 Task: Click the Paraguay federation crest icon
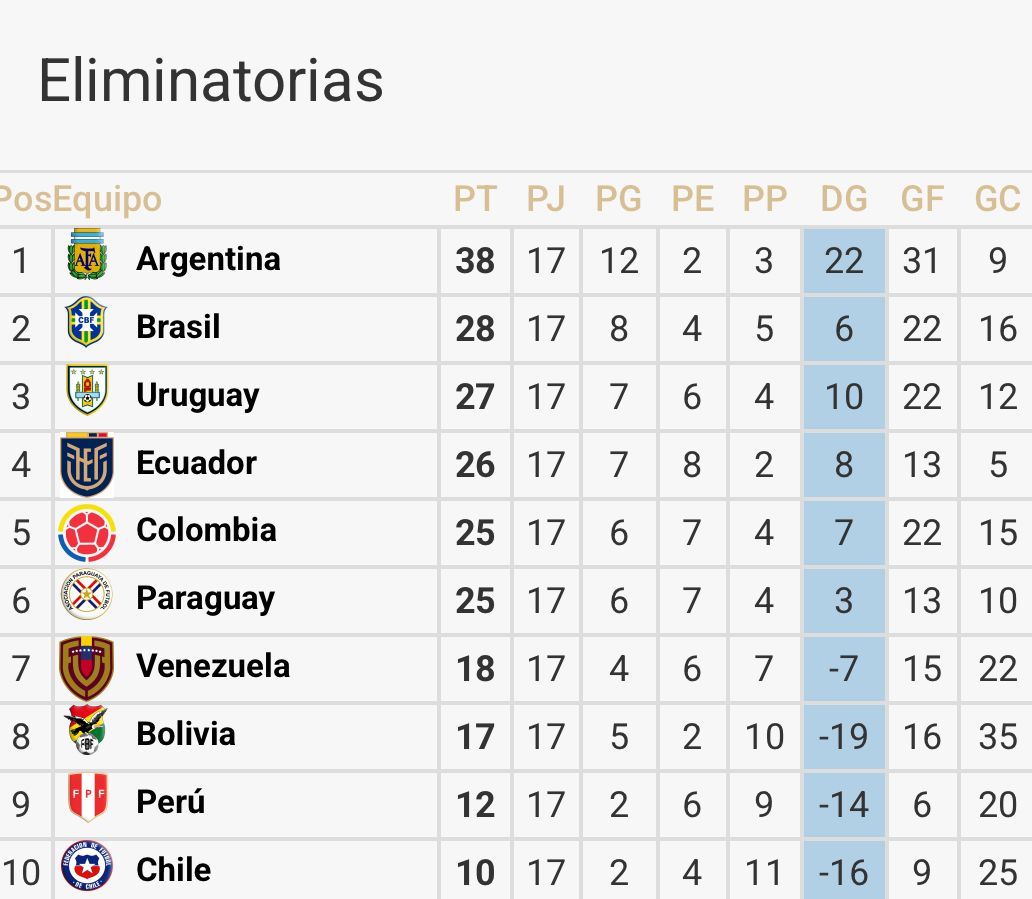pyautogui.click(x=87, y=596)
